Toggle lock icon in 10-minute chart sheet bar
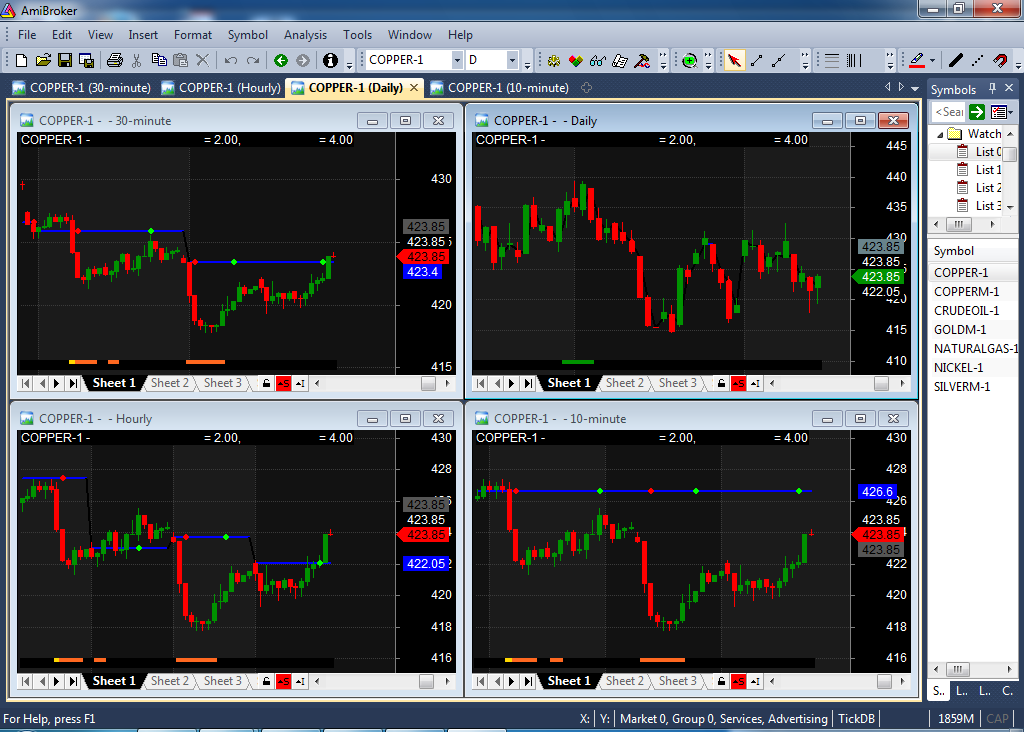This screenshot has width=1030, height=732. pos(721,681)
